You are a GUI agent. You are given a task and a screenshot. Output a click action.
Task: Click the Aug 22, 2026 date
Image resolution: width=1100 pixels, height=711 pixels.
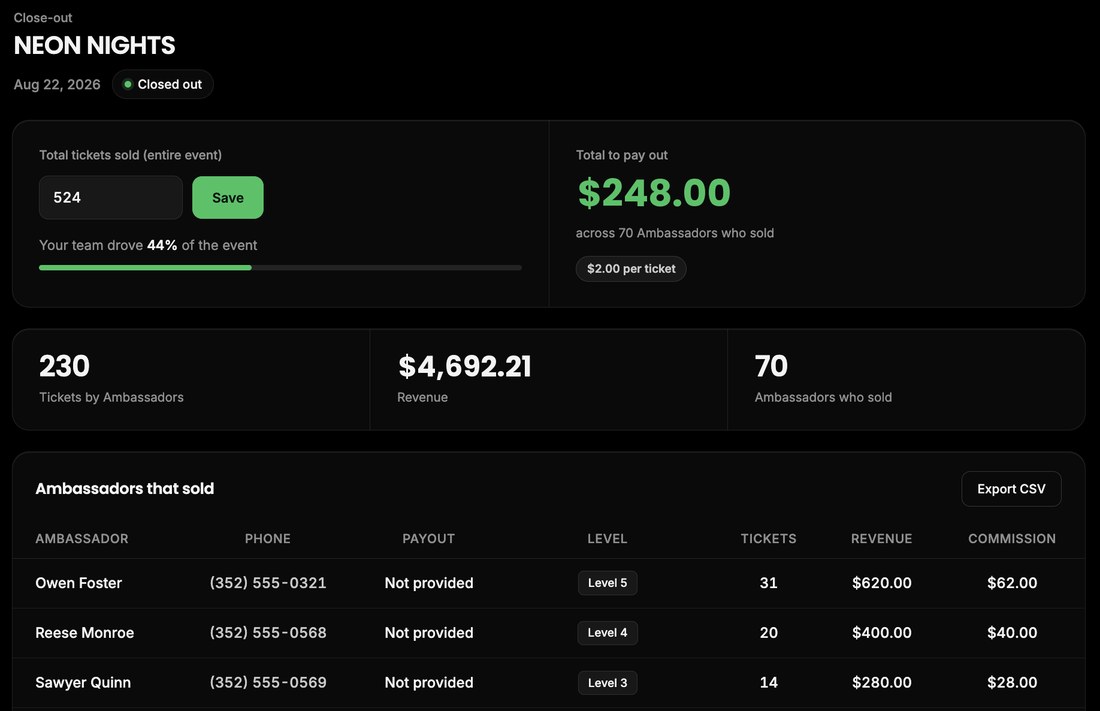57,84
